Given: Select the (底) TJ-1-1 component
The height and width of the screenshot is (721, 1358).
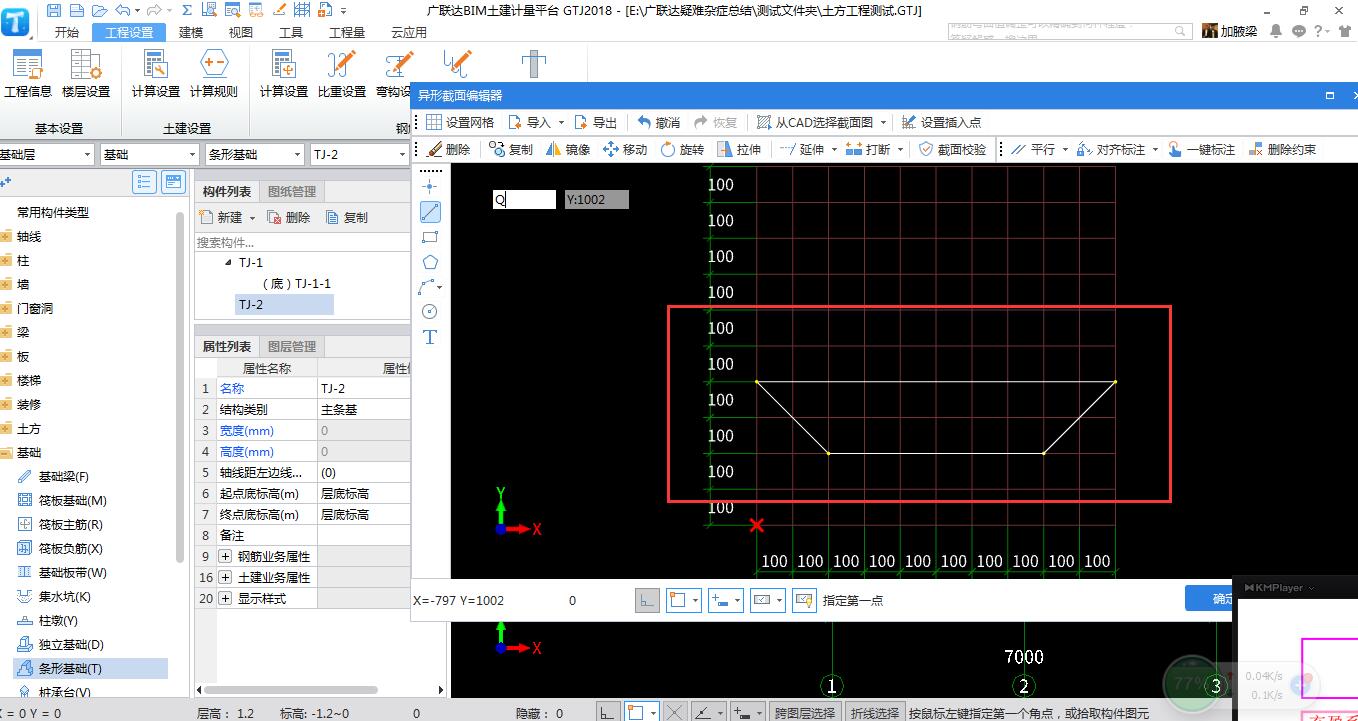Looking at the screenshot, I should point(296,283).
